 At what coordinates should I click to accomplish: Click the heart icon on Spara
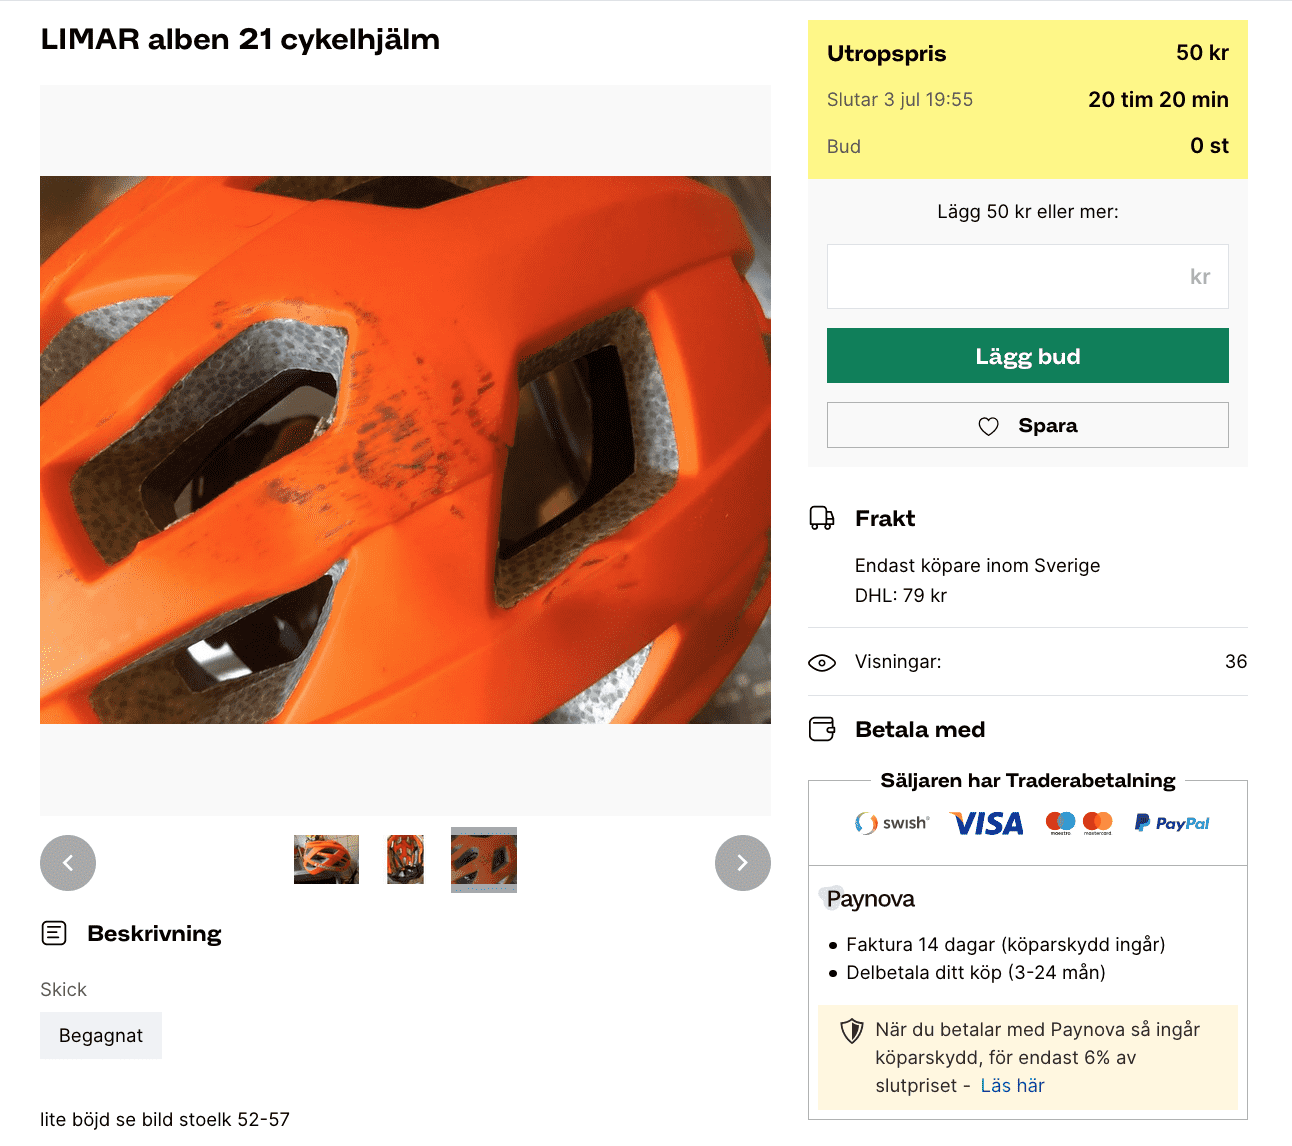pos(988,426)
